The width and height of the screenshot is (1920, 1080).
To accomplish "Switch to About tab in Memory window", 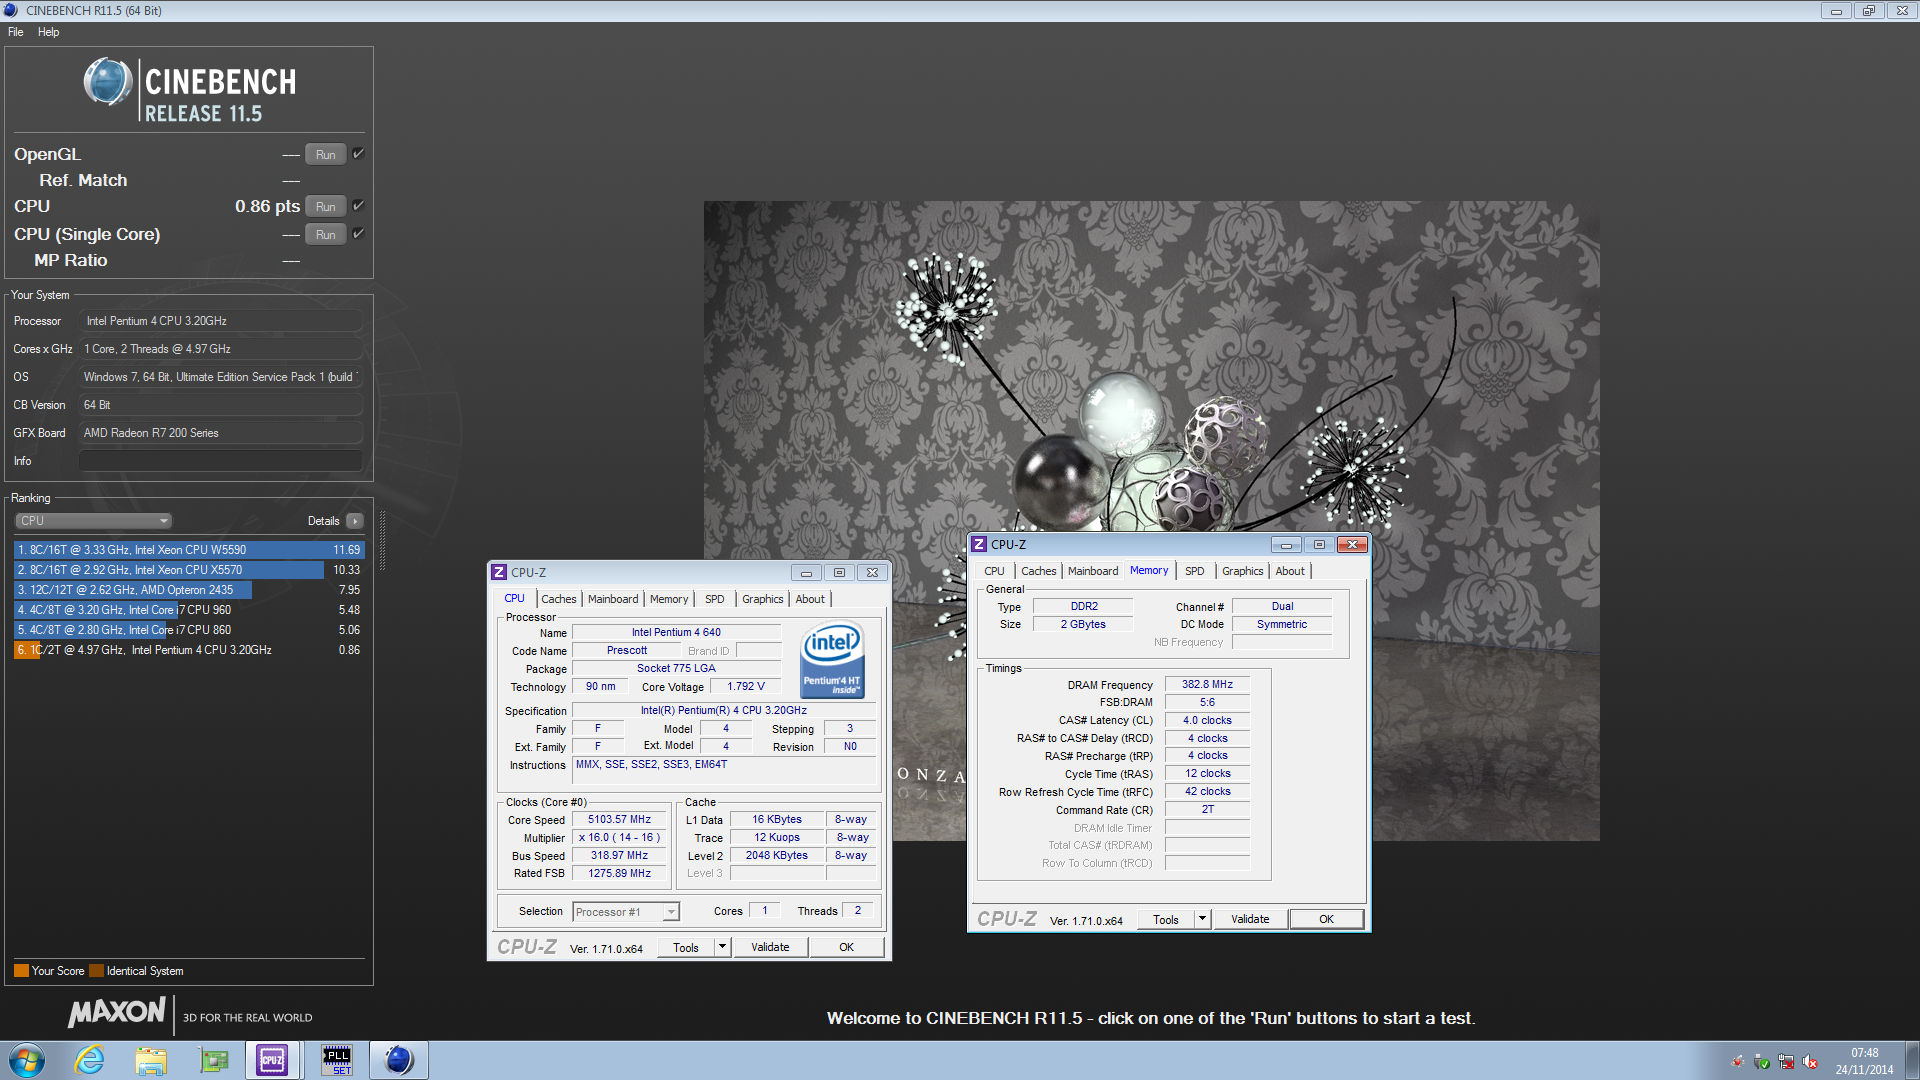I will pyautogui.click(x=1290, y=571).
